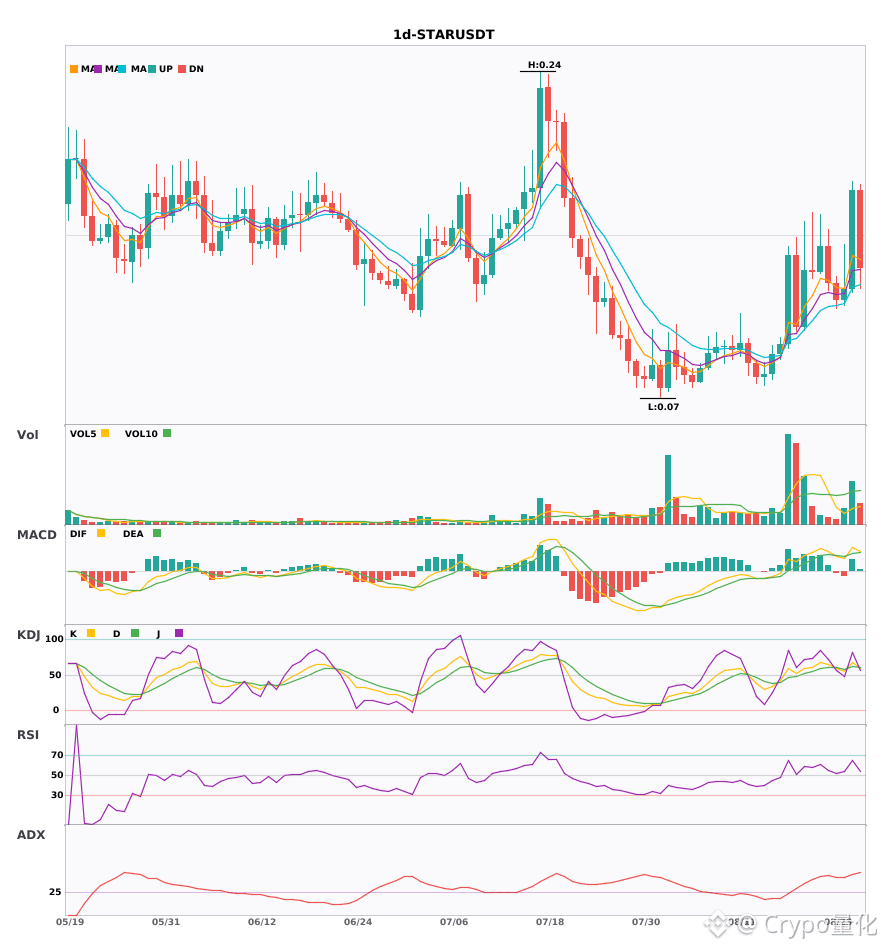
Task: Click the ADX axis value 25
Action: coord(55,892)
